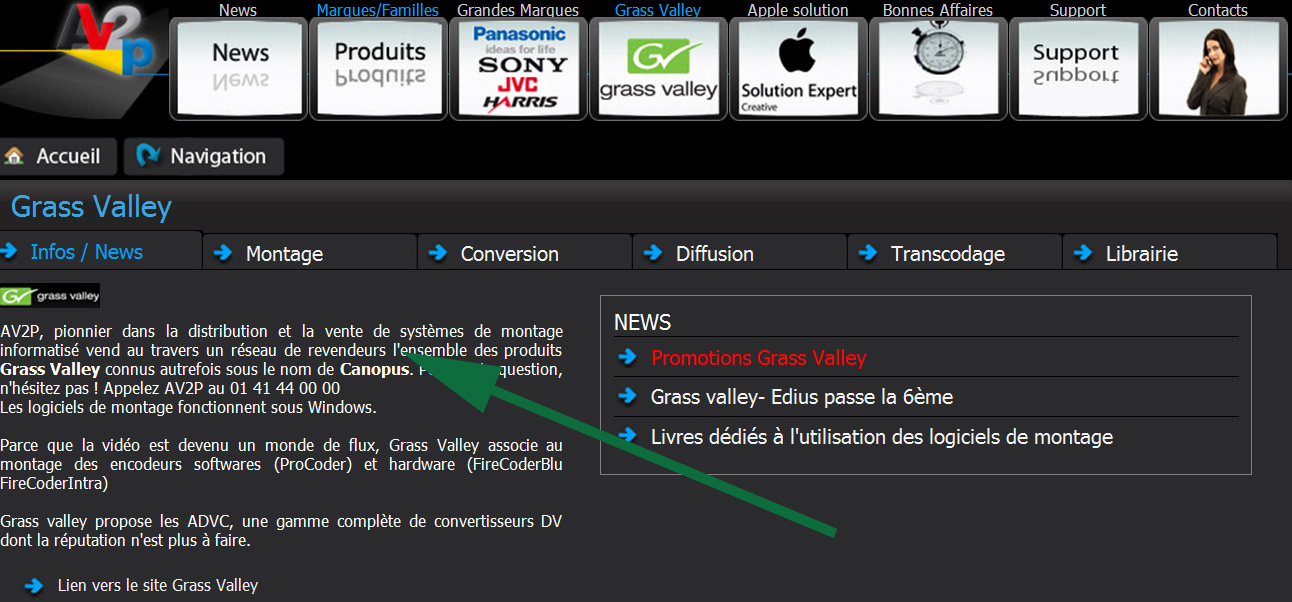Open the Diffusion tab
The width and height of the screenshot is (1292, 602).
740,253
